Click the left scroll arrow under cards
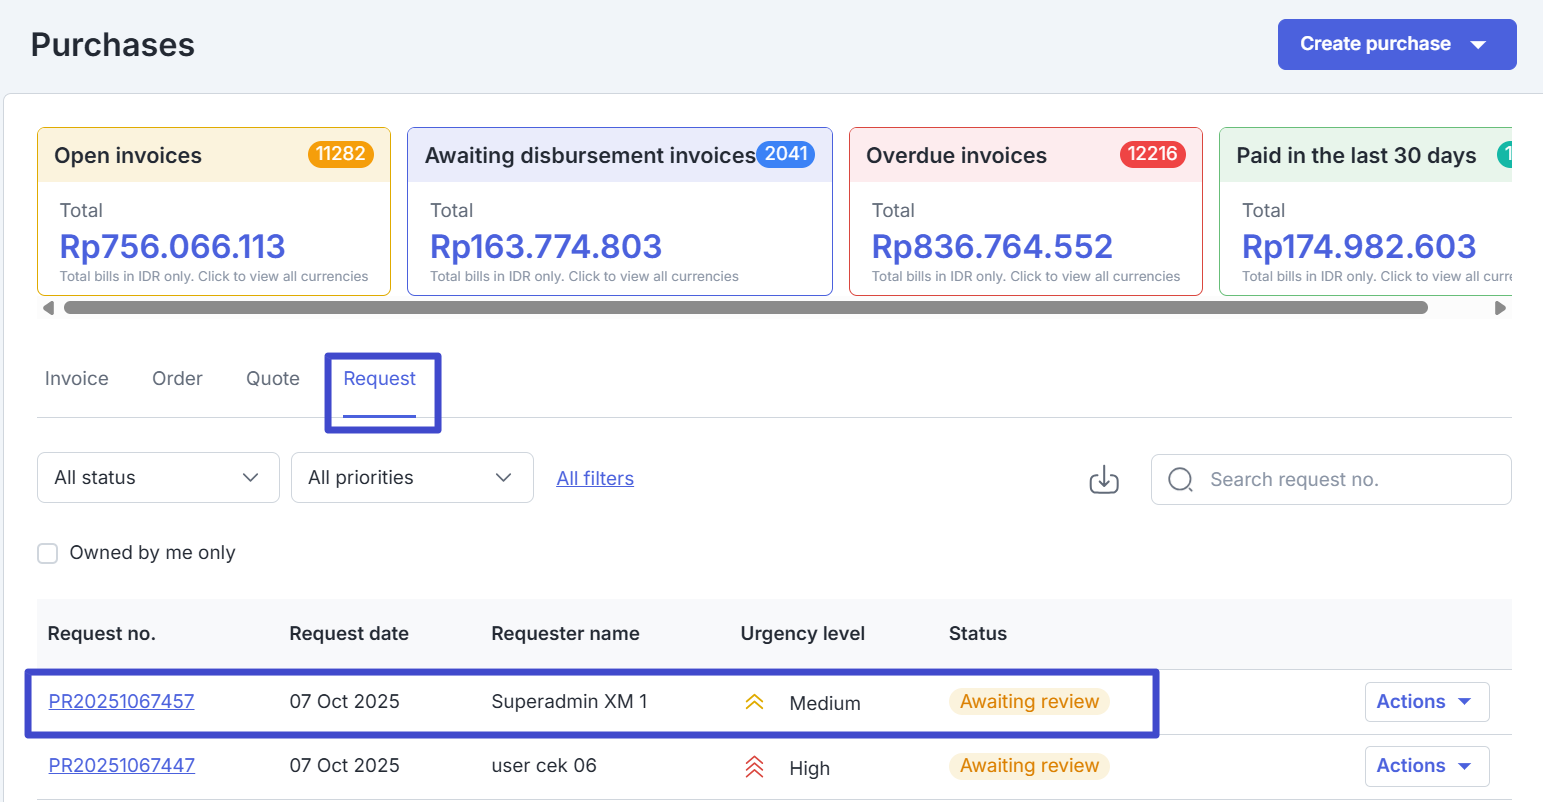The image size is (1543, 802). pyautogui.click(x=48, y=308)
